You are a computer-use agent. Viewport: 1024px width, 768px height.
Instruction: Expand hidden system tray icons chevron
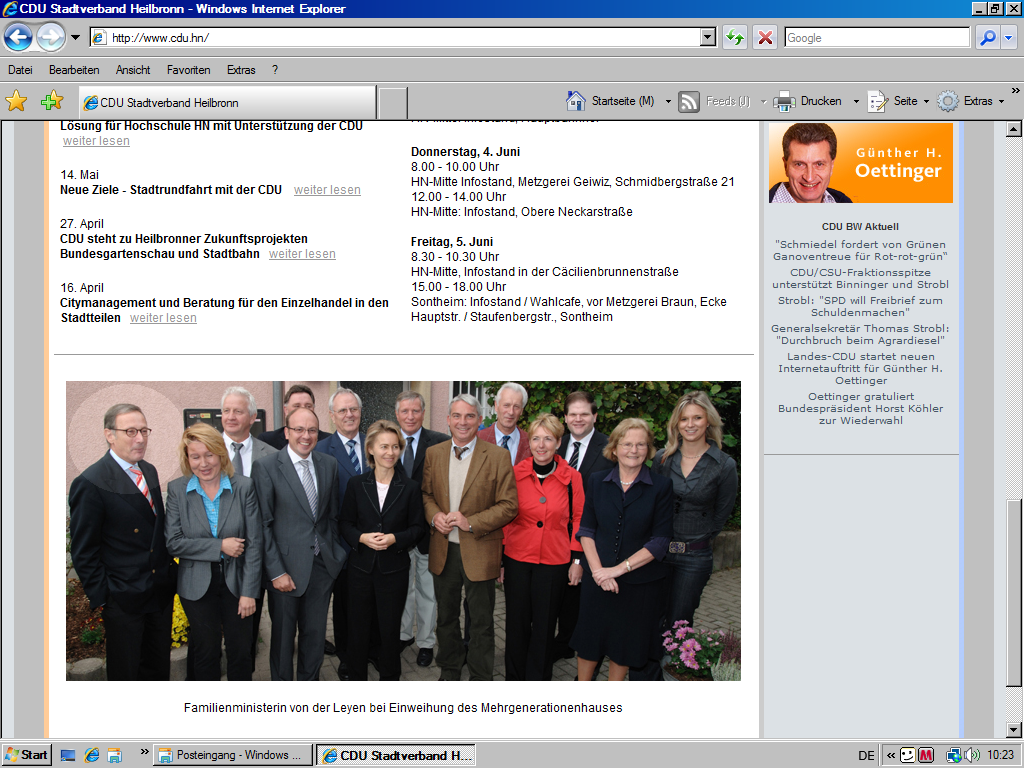tap(889, 756)
